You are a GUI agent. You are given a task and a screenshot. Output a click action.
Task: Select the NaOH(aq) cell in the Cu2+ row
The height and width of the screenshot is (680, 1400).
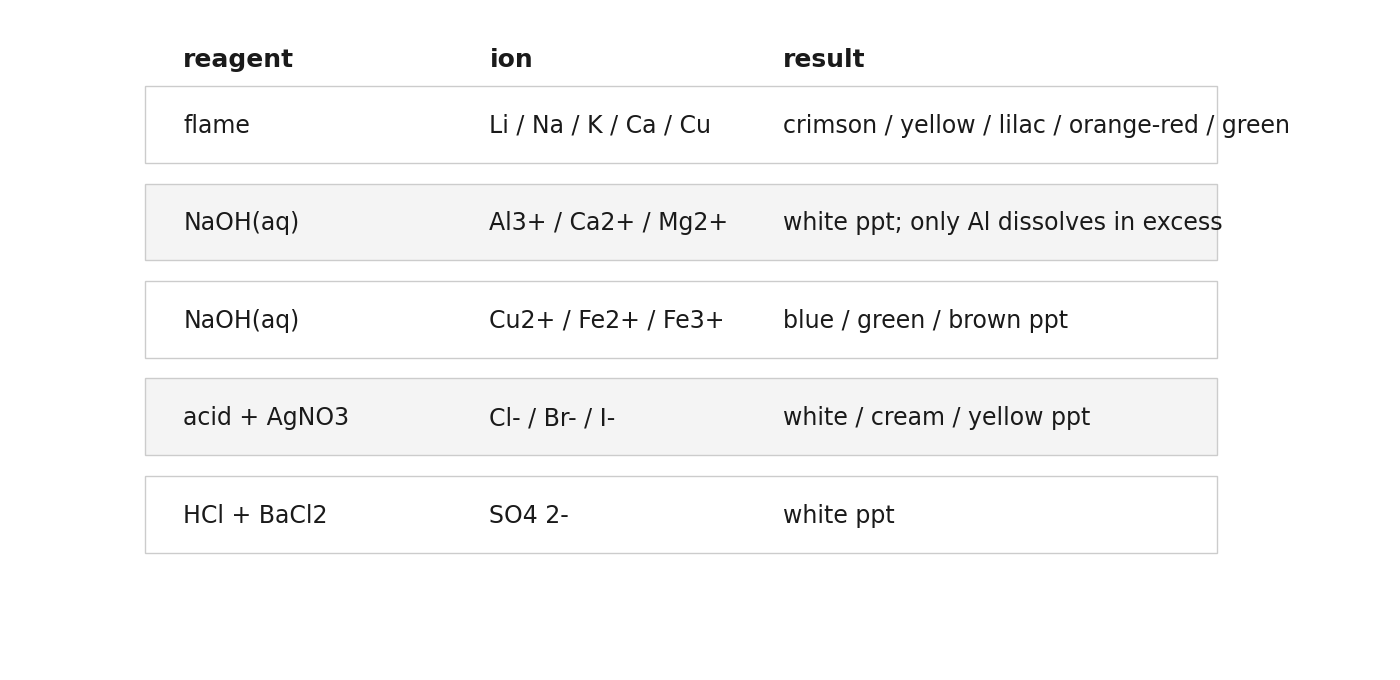pos(241,320)
